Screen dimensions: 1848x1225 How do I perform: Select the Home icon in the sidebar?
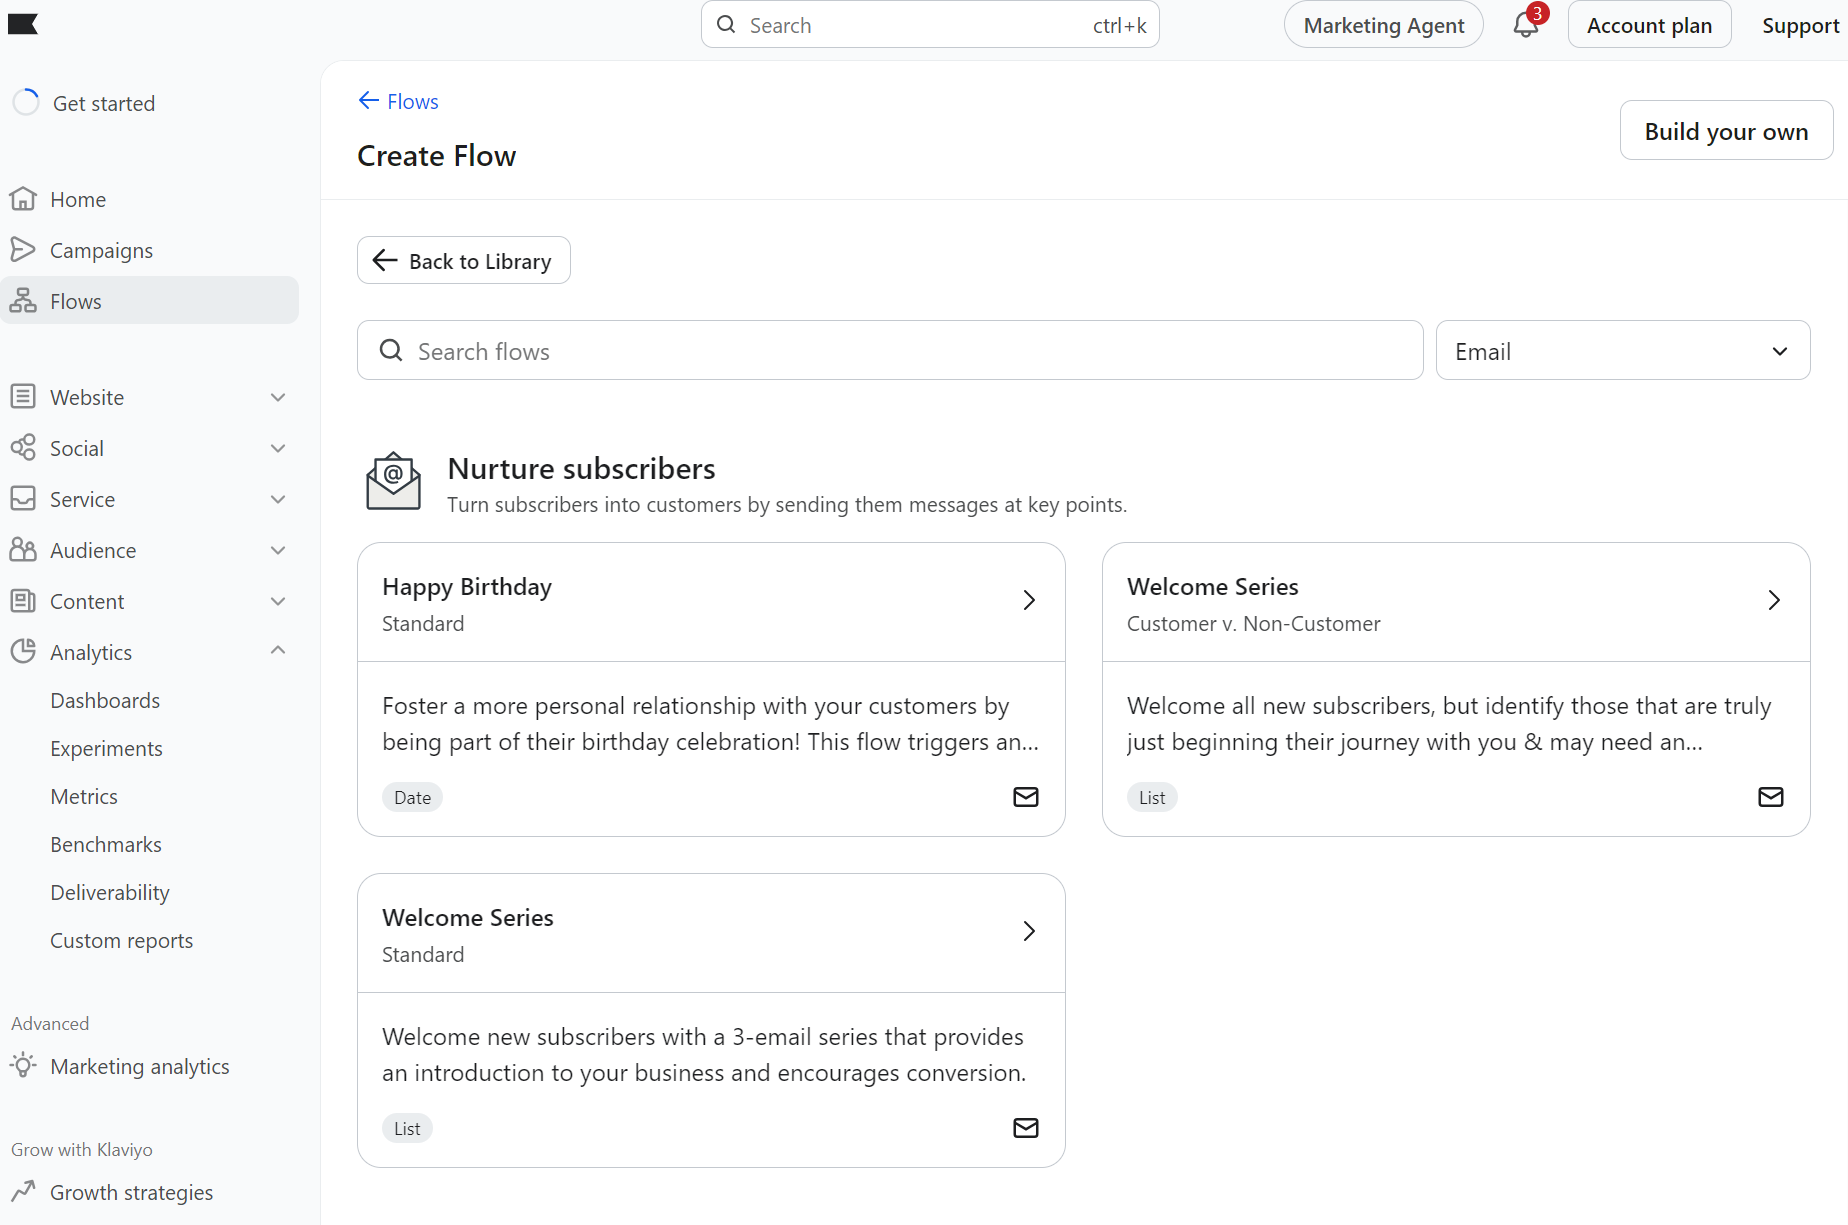24,198
